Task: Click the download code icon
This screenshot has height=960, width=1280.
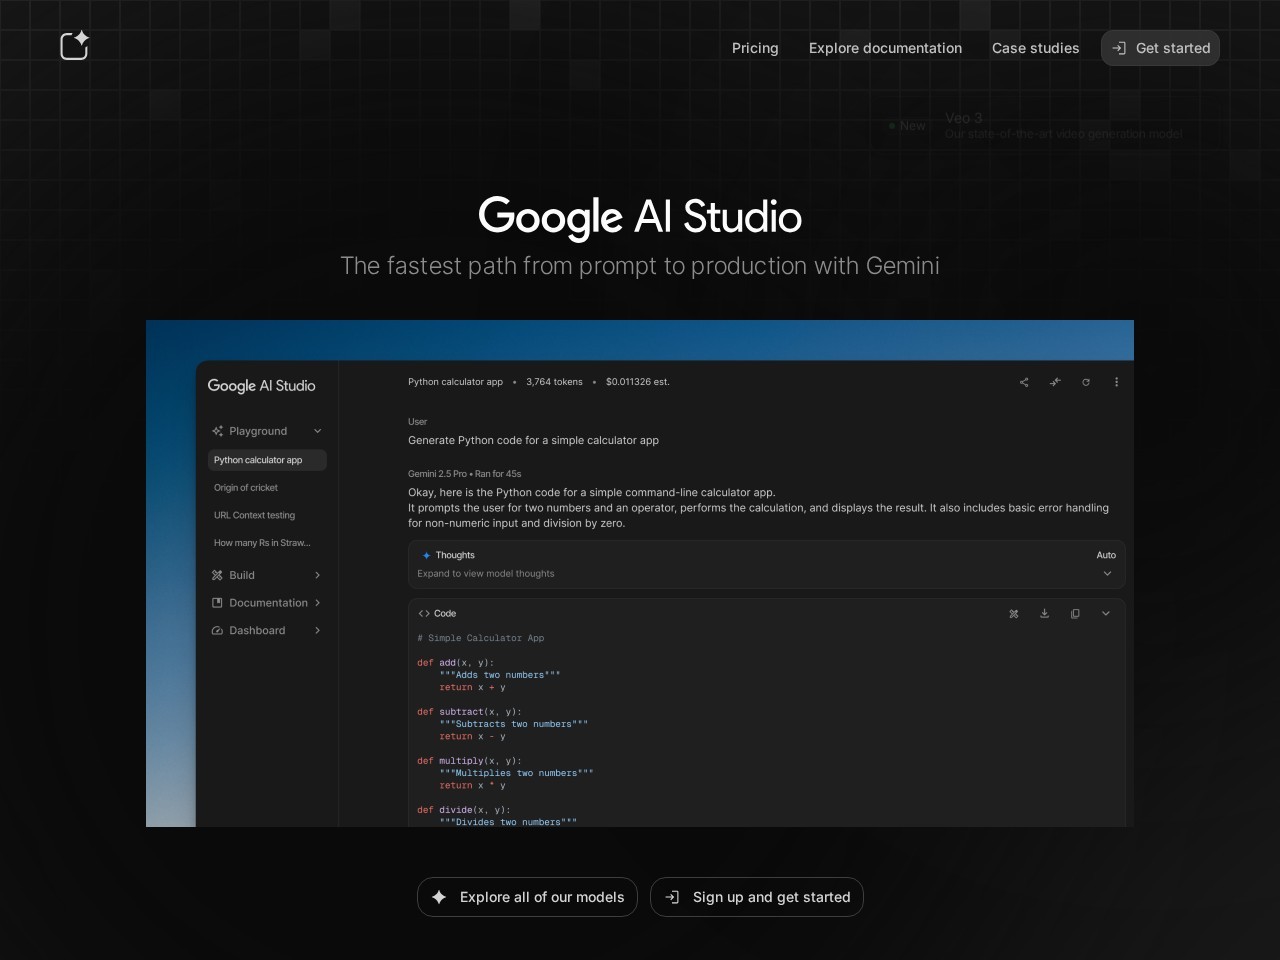Action: point(1044,614)
